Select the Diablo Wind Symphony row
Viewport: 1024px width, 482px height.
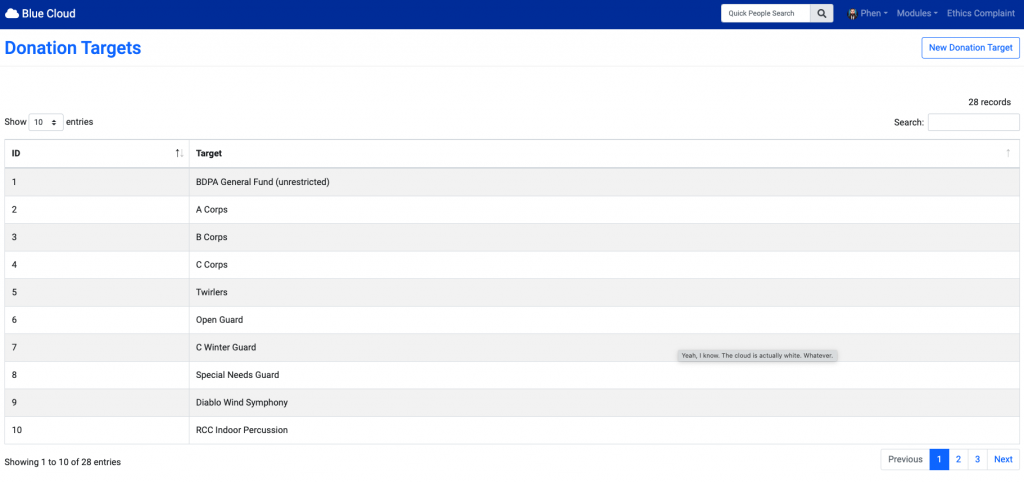pos(512,403)
